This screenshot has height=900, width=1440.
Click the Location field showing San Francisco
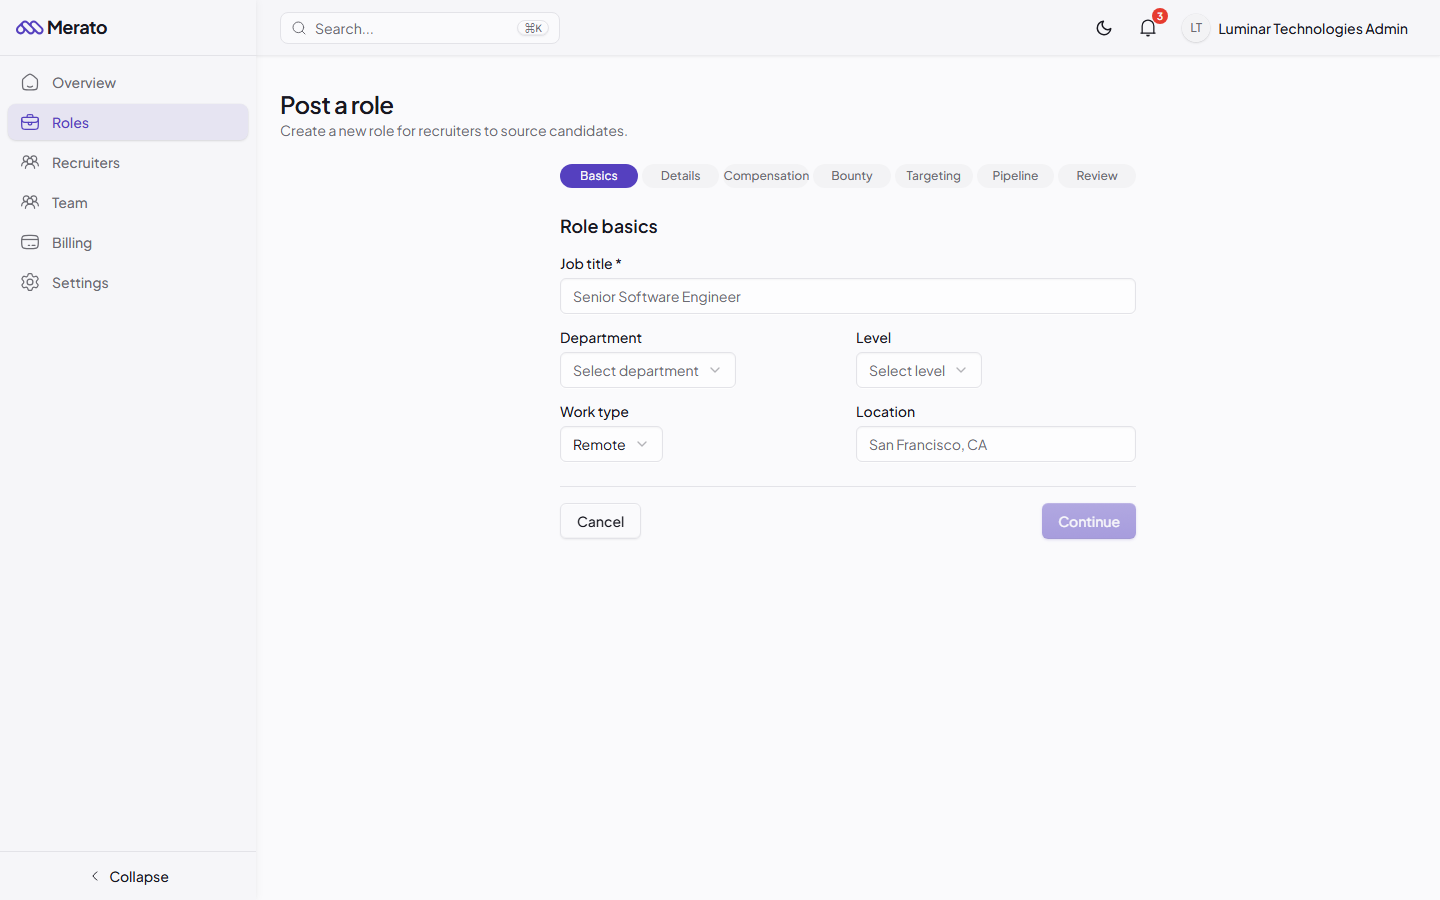click(995, 444)
